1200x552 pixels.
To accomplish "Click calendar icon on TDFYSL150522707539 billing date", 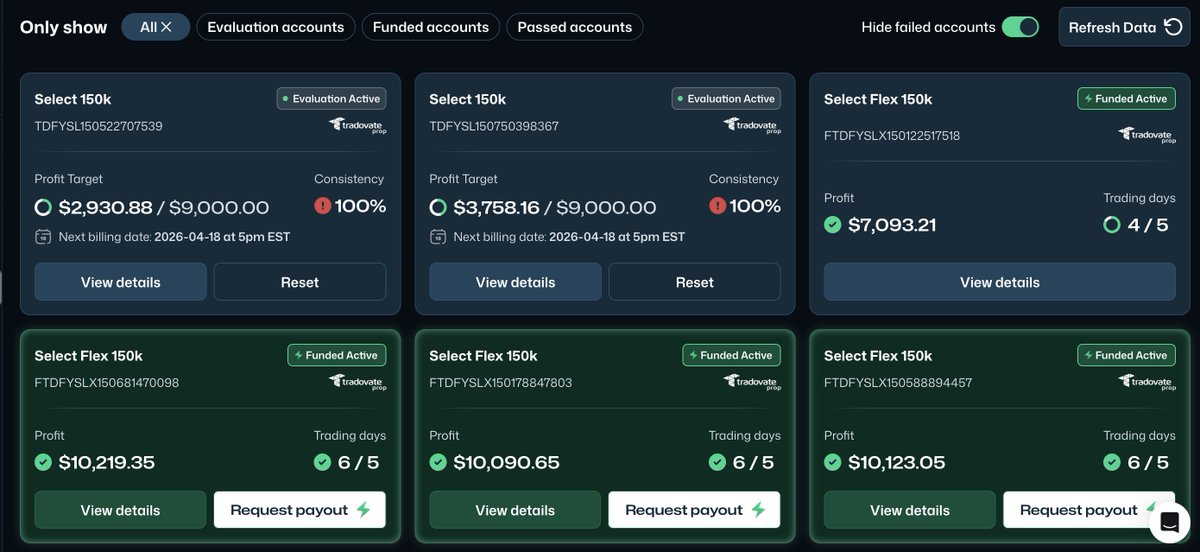I will (x=43, y=237).
